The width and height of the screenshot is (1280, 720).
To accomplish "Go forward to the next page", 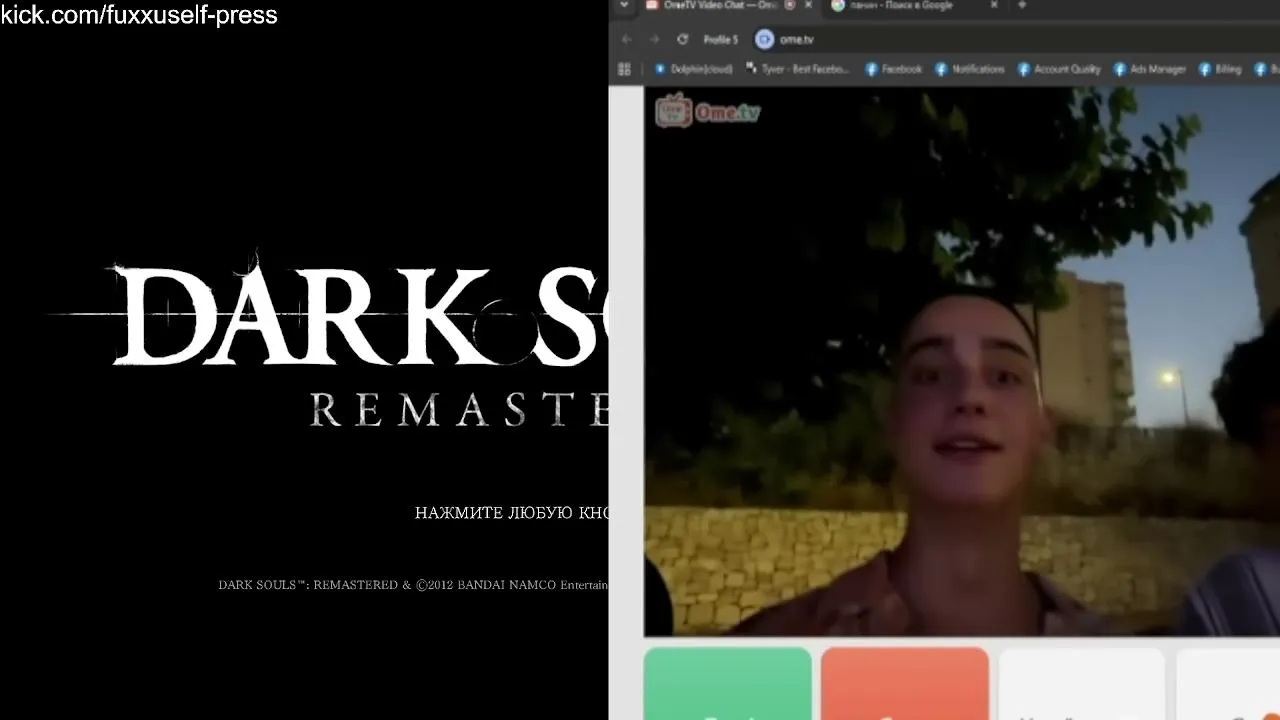I will 655,39.
